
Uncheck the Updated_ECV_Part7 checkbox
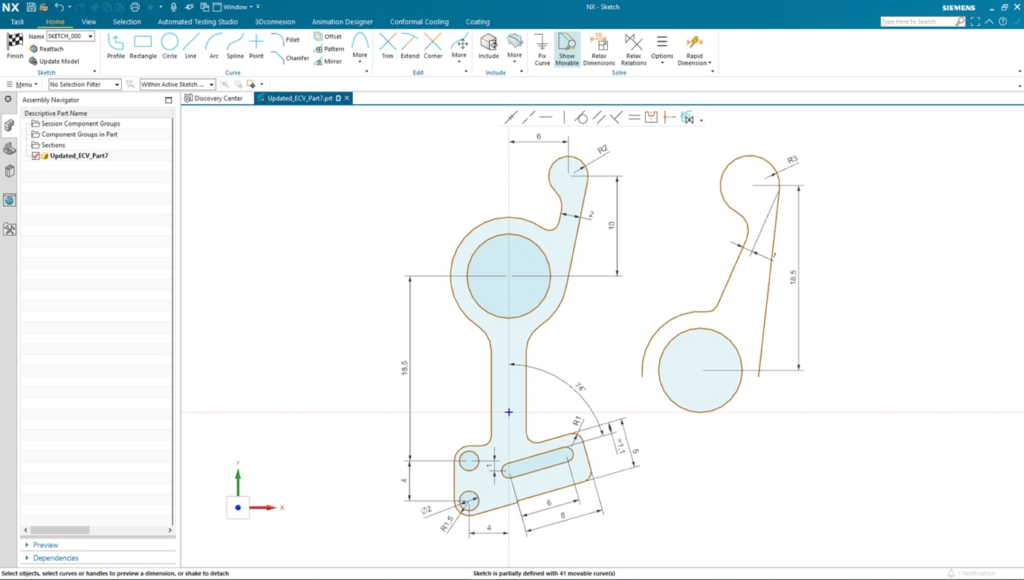36,156
